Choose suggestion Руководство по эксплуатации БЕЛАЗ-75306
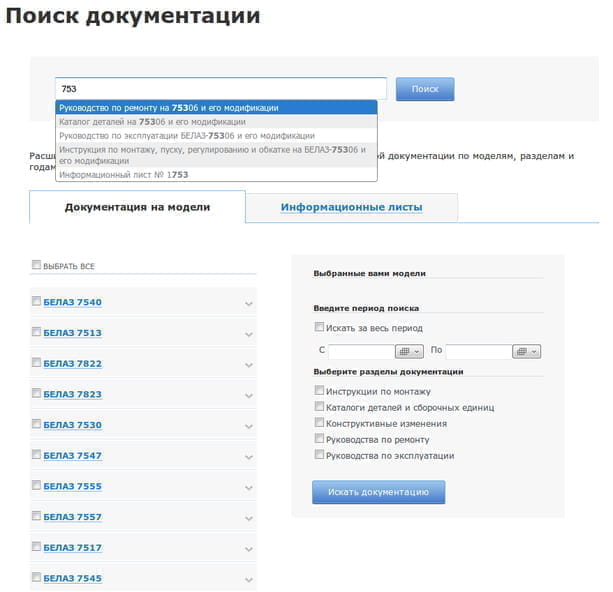613x592 pixels. click(x=216, y=136)
